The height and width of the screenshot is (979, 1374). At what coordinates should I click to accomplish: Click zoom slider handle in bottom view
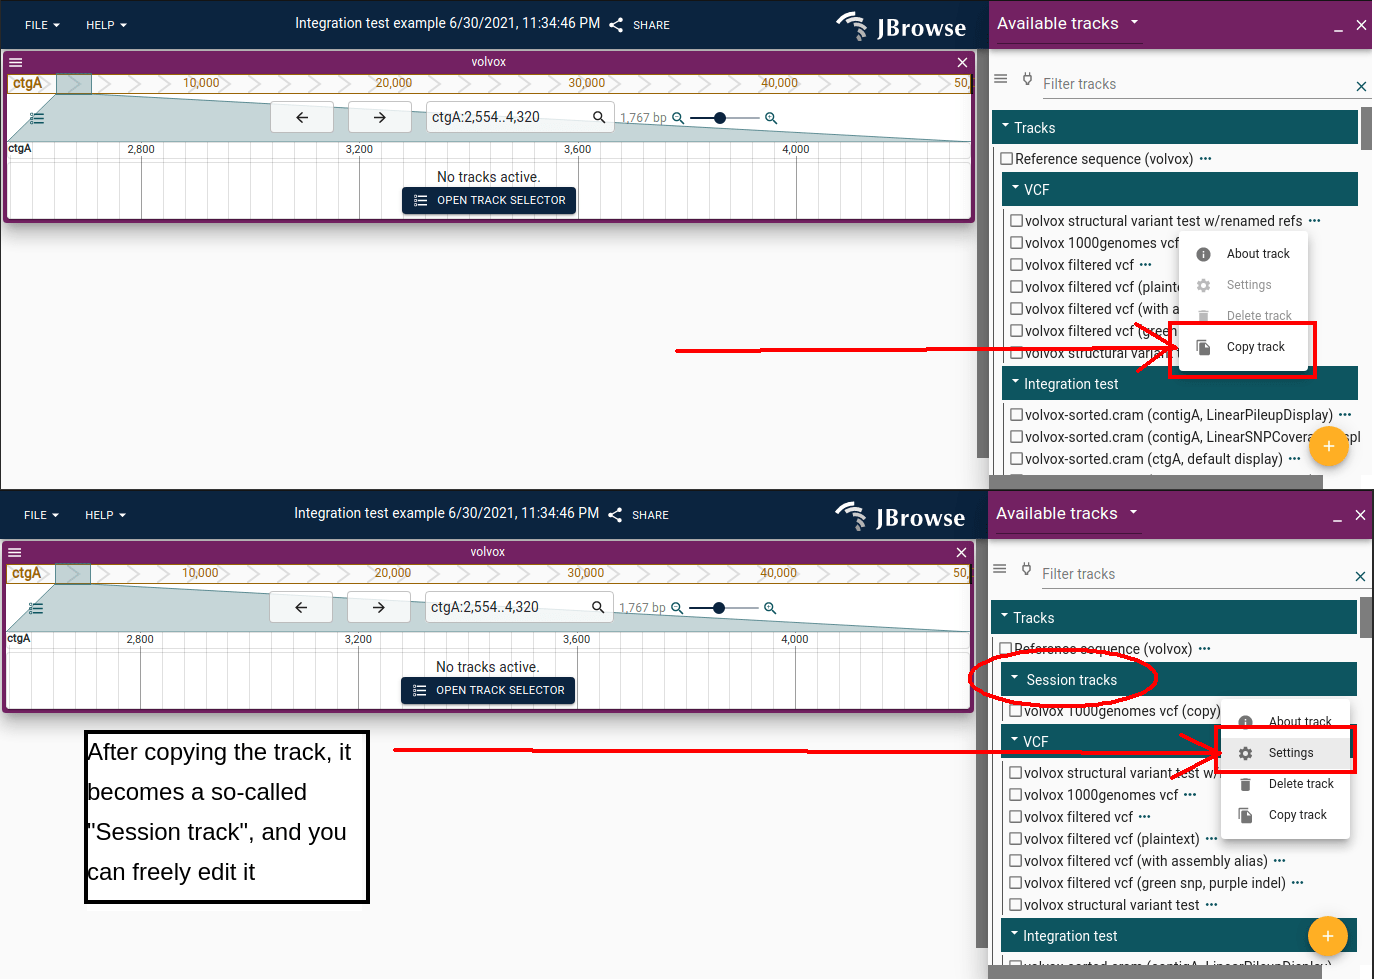pyautogui.click(x=719, y=608)
